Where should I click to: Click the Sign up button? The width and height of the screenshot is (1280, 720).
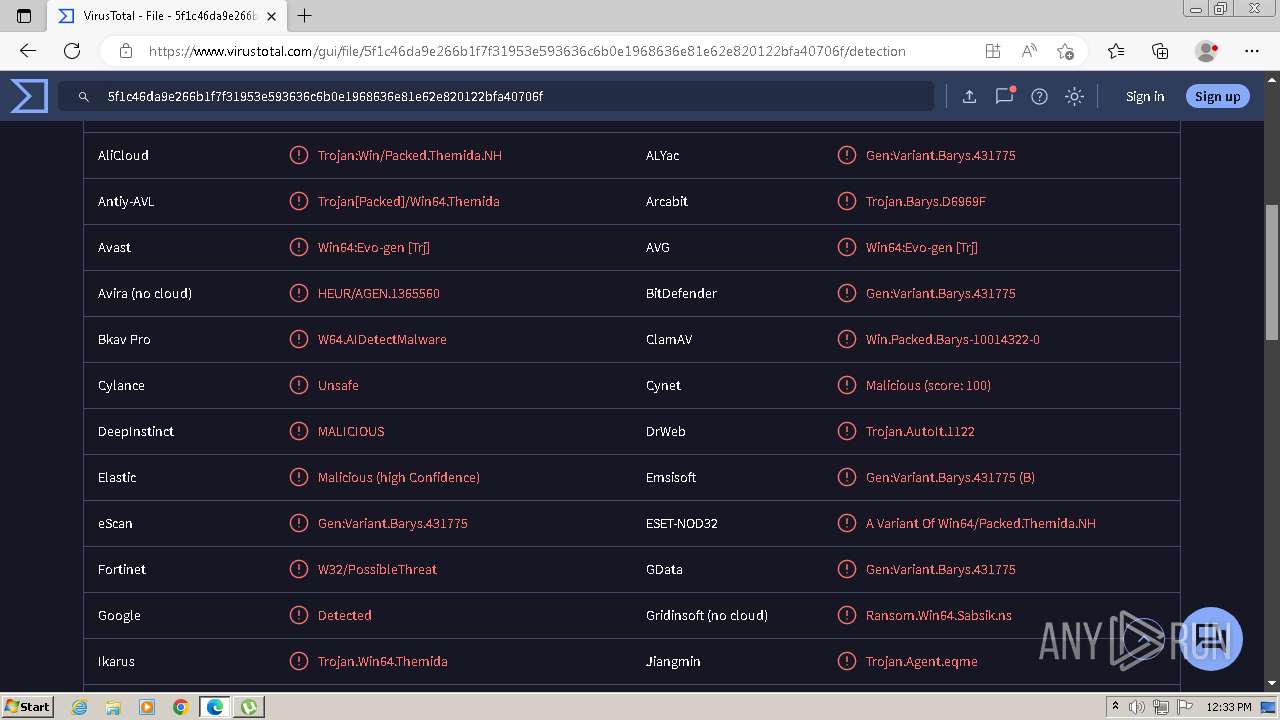[x=1217, y=96]
